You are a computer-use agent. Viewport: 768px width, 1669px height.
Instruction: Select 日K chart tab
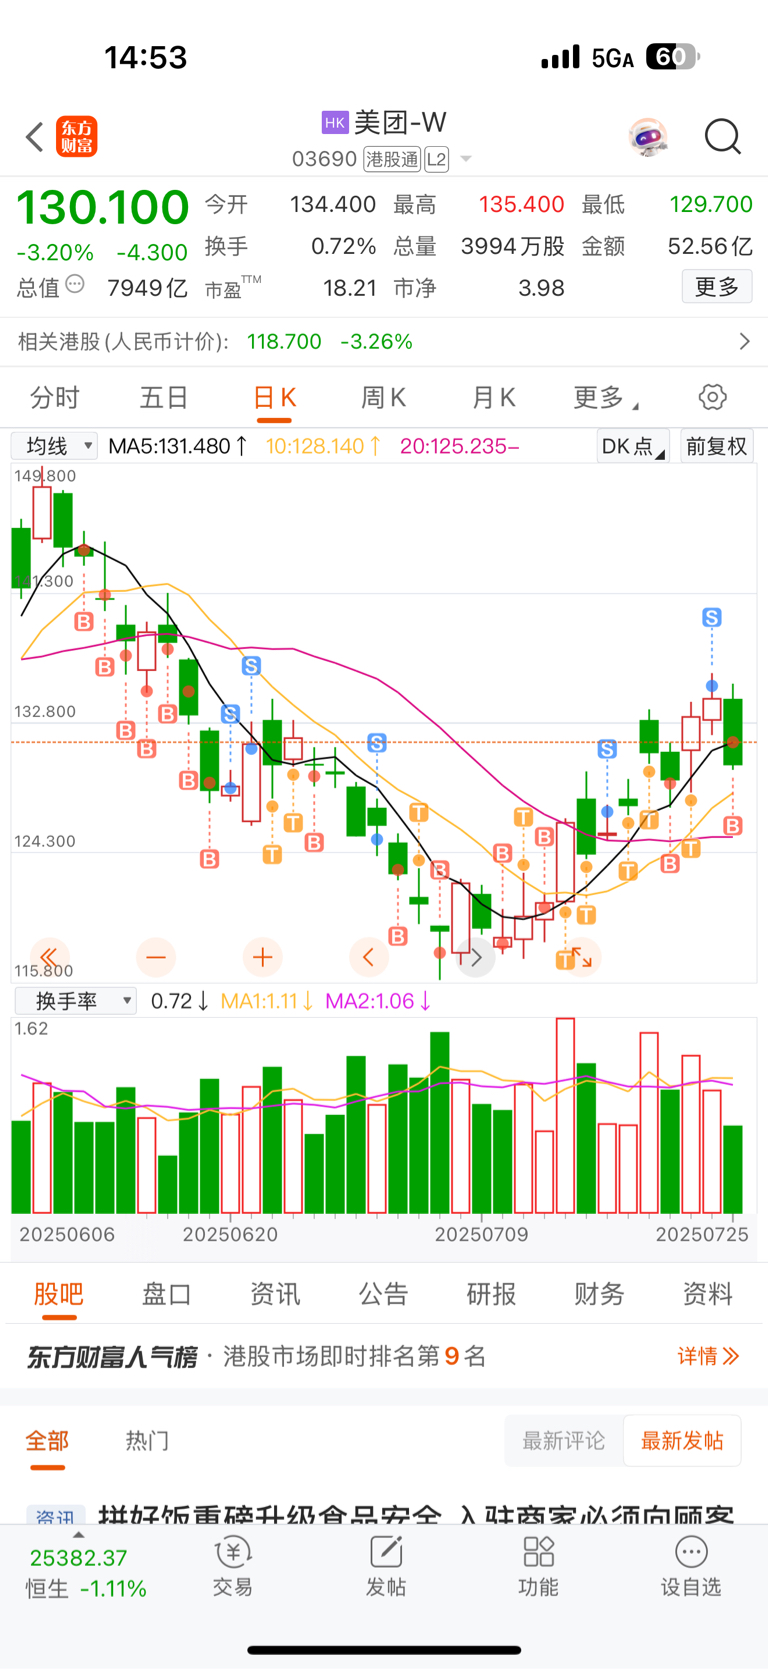click(274, 398)
